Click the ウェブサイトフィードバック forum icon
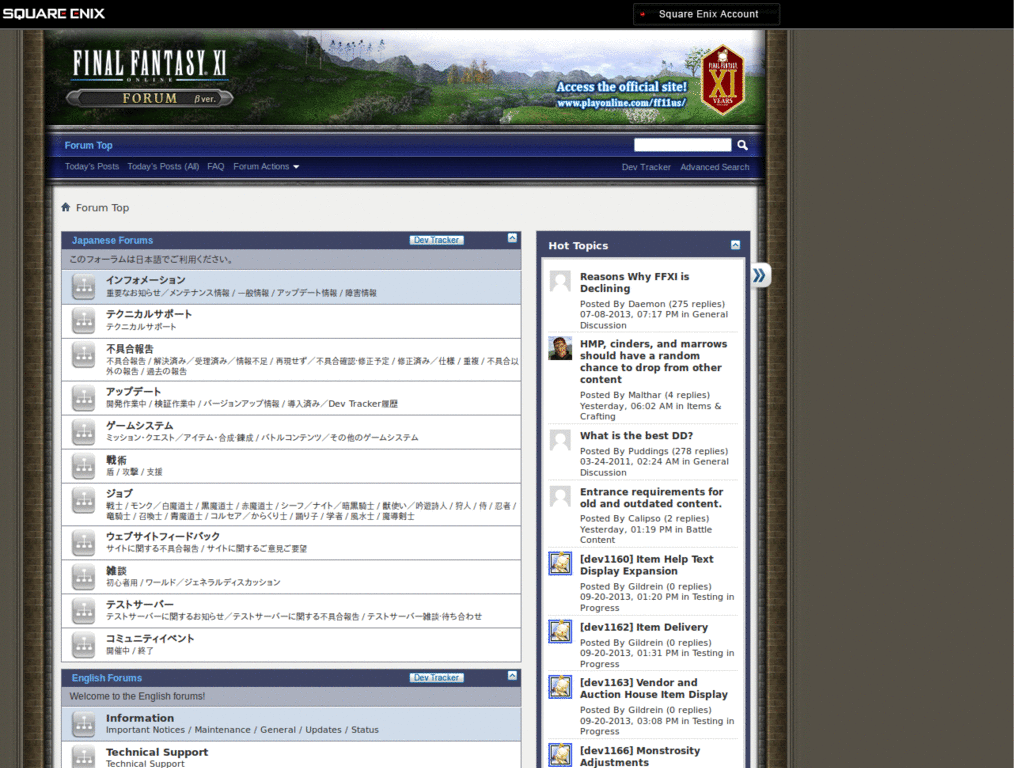Image resolution: width=1024 pixels, height=768 pixels. (x=84, y=543)
